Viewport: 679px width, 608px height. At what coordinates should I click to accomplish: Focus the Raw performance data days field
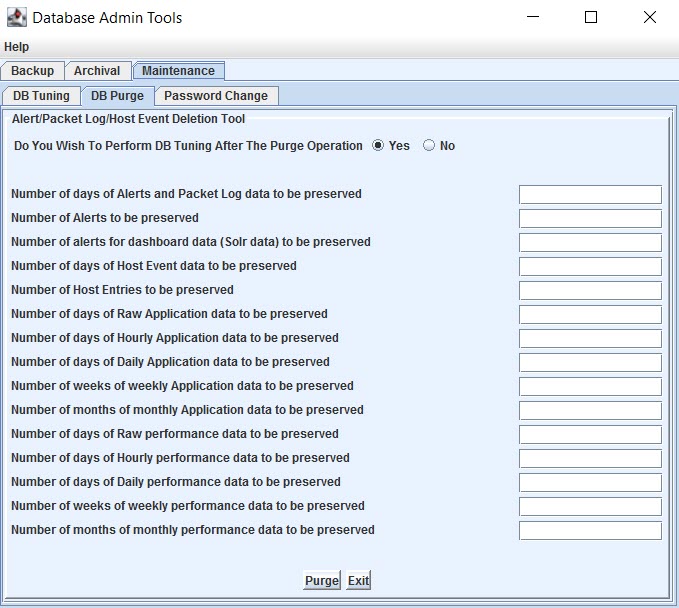point(590,434)
